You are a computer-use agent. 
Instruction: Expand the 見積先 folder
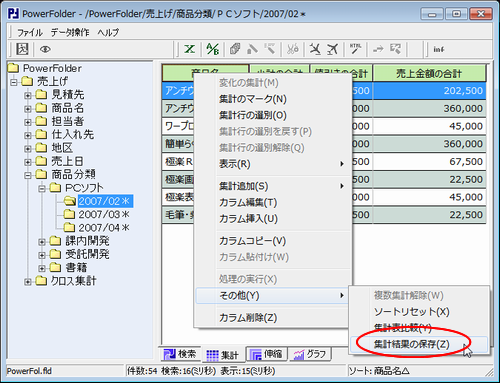click(x=28, y=95)
